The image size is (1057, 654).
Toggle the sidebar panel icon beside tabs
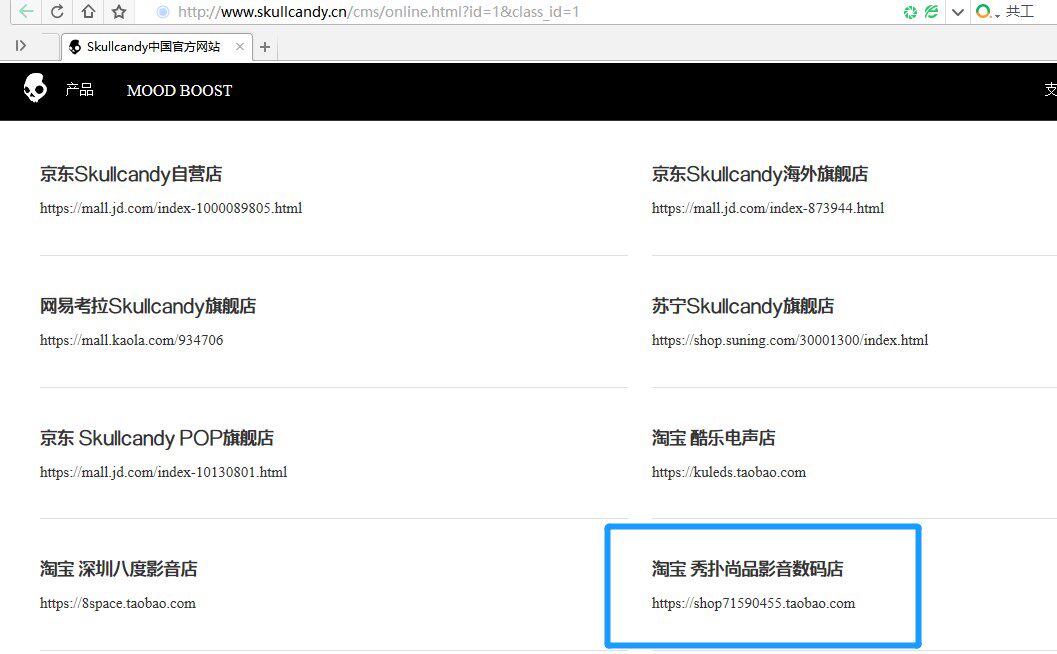(21, 46)
